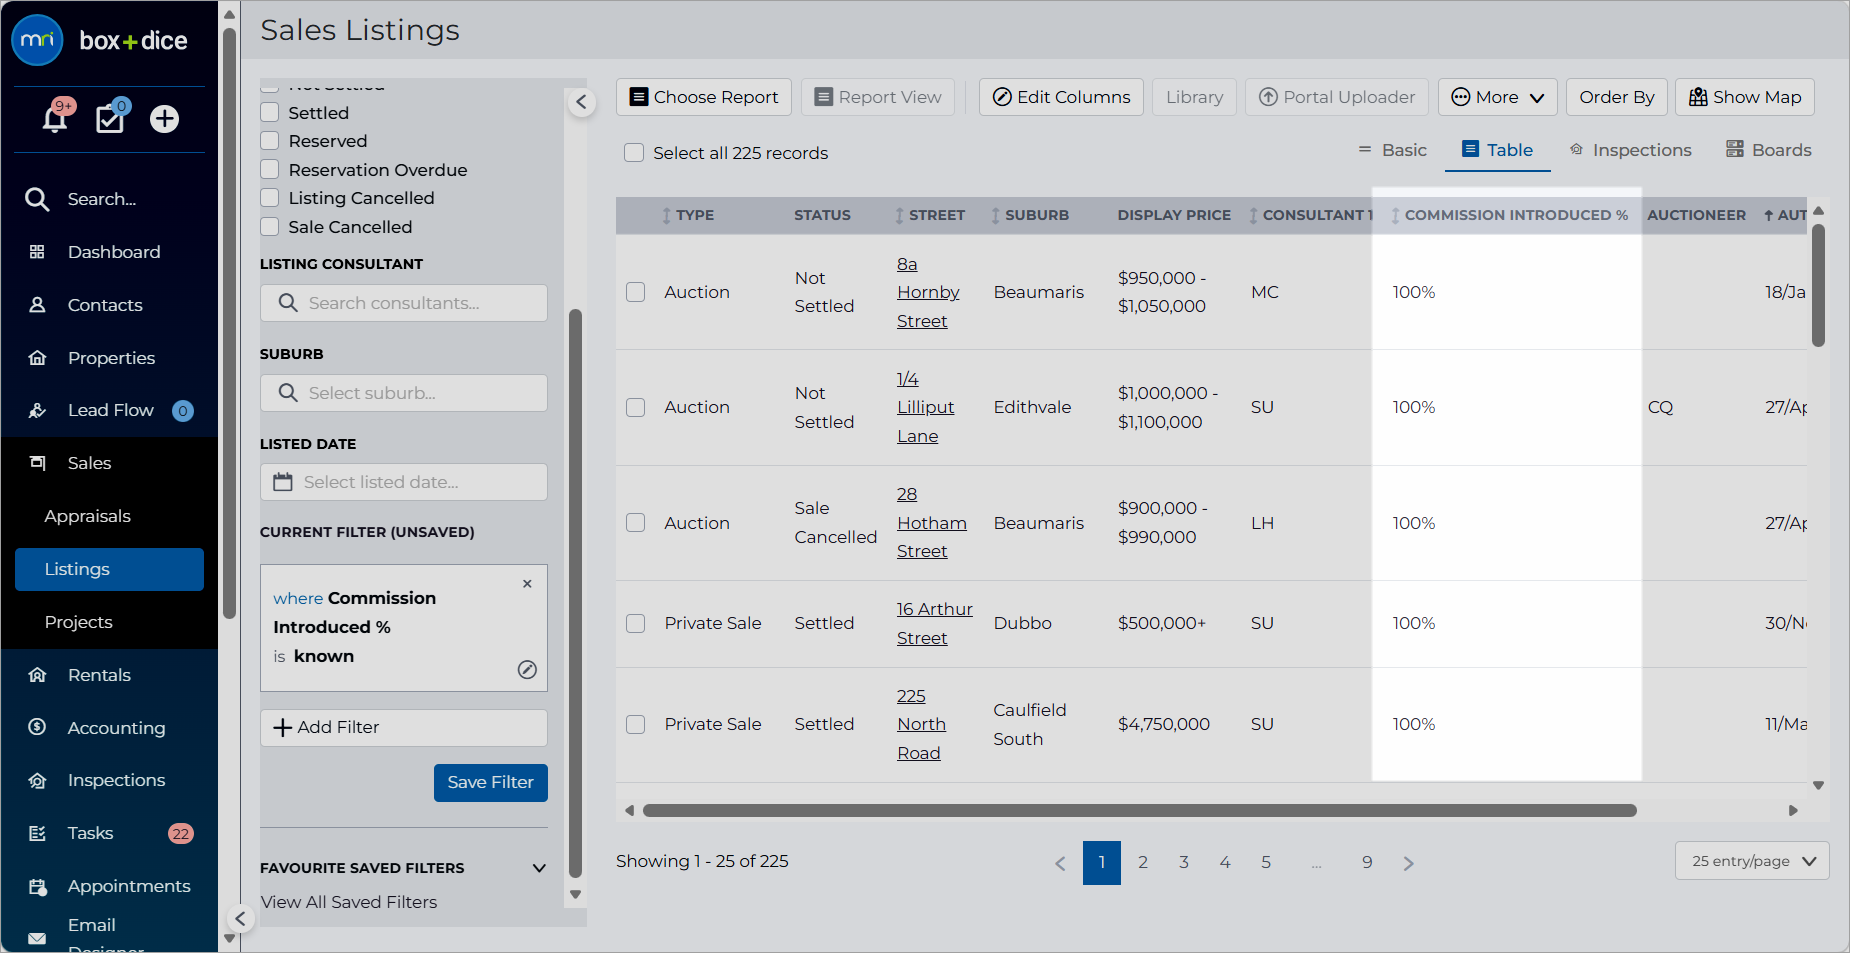Toggle Select all 225 records checkbox
The image size is (1850, 953).
pos(633,153)
